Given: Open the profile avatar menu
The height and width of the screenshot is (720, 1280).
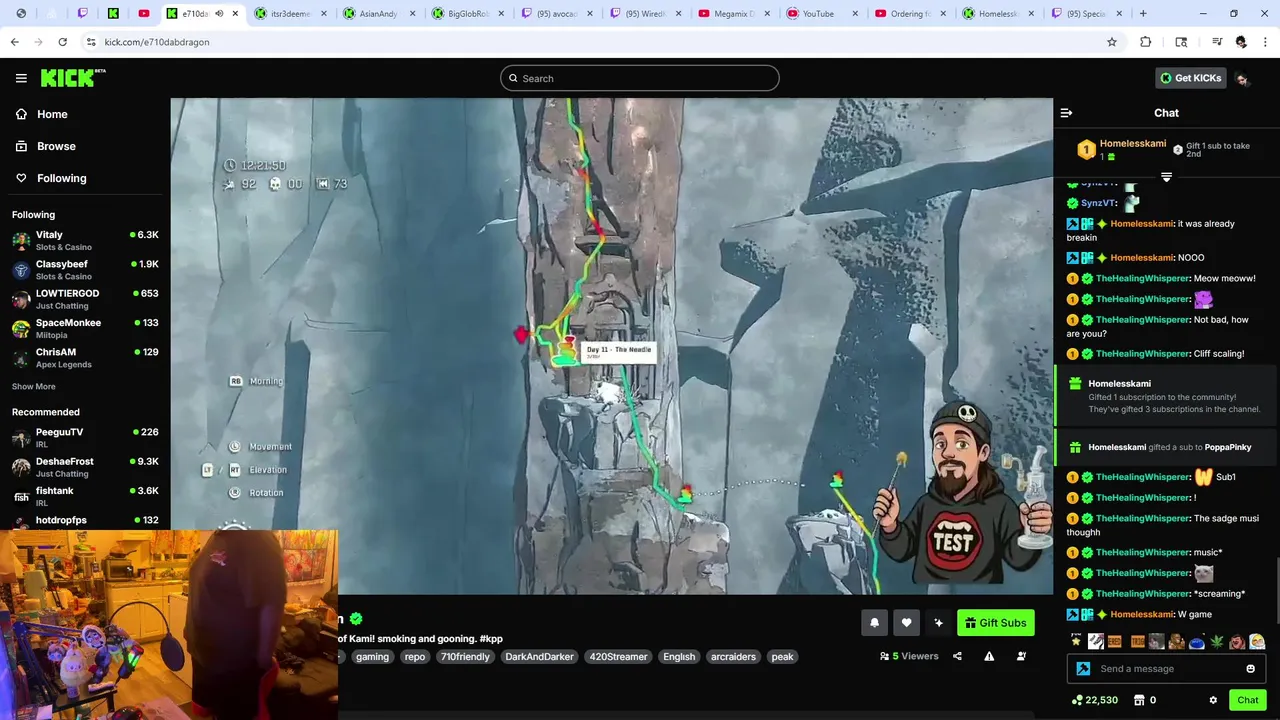Looking at the screenshot, I should coord(1242,79).
